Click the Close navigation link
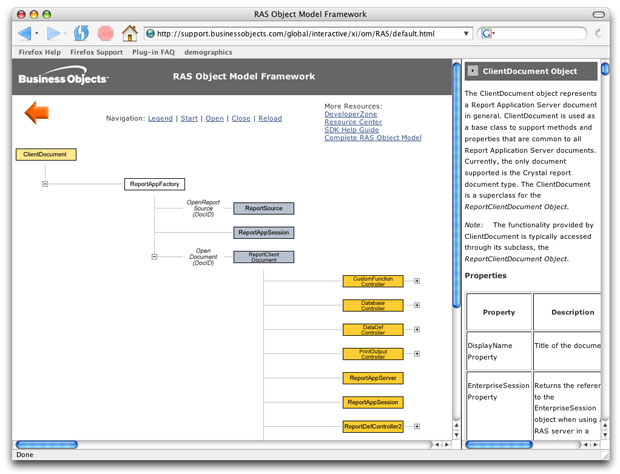 pyautogui.click(x=241, y=118)
